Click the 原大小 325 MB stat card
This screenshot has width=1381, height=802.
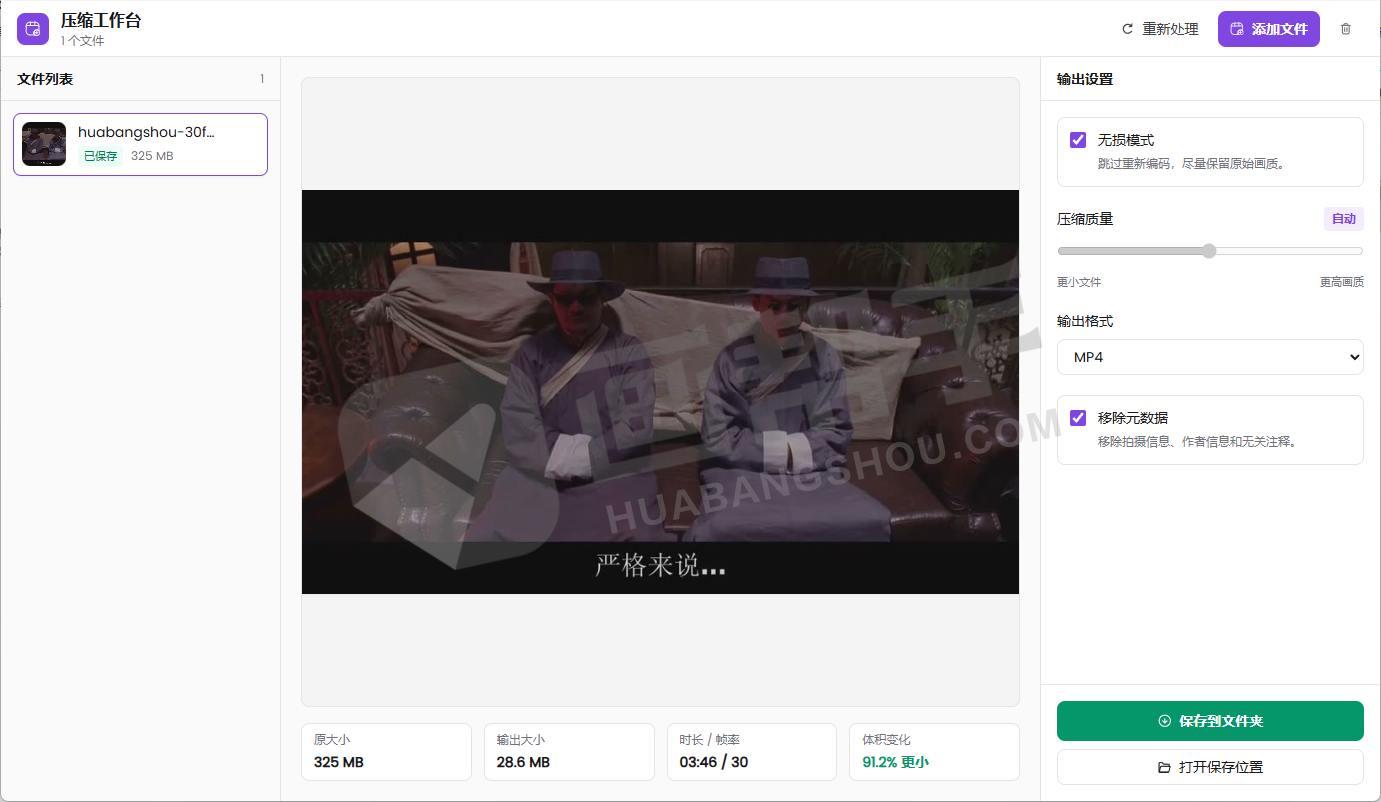click(x=386, y=752)
